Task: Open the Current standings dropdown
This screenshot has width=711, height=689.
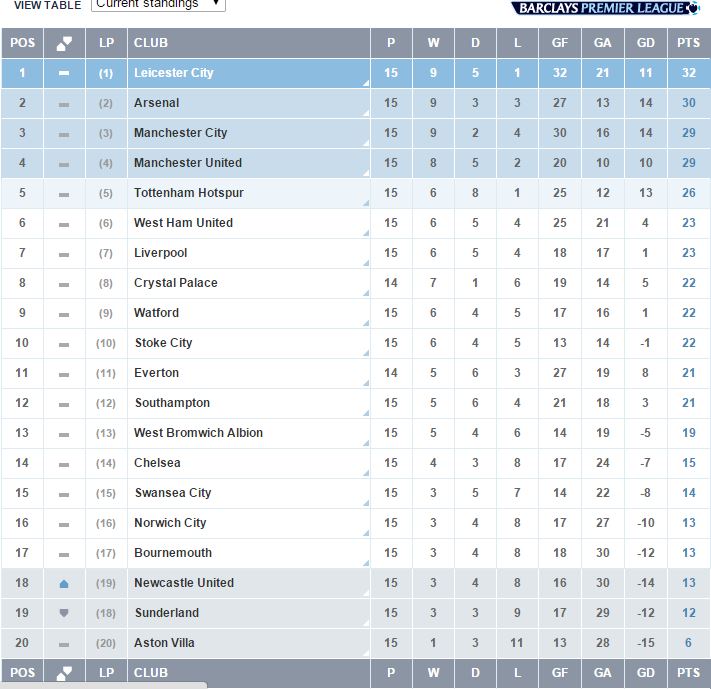Action: (158, 5)
